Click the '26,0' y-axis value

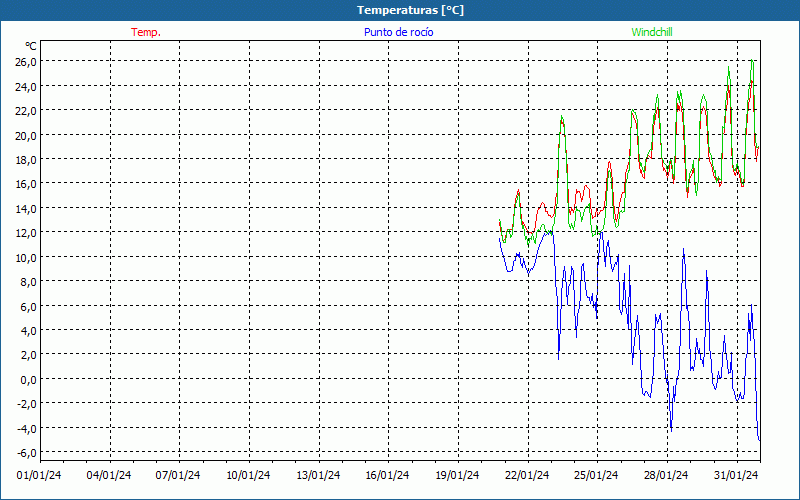pos(27,62)
